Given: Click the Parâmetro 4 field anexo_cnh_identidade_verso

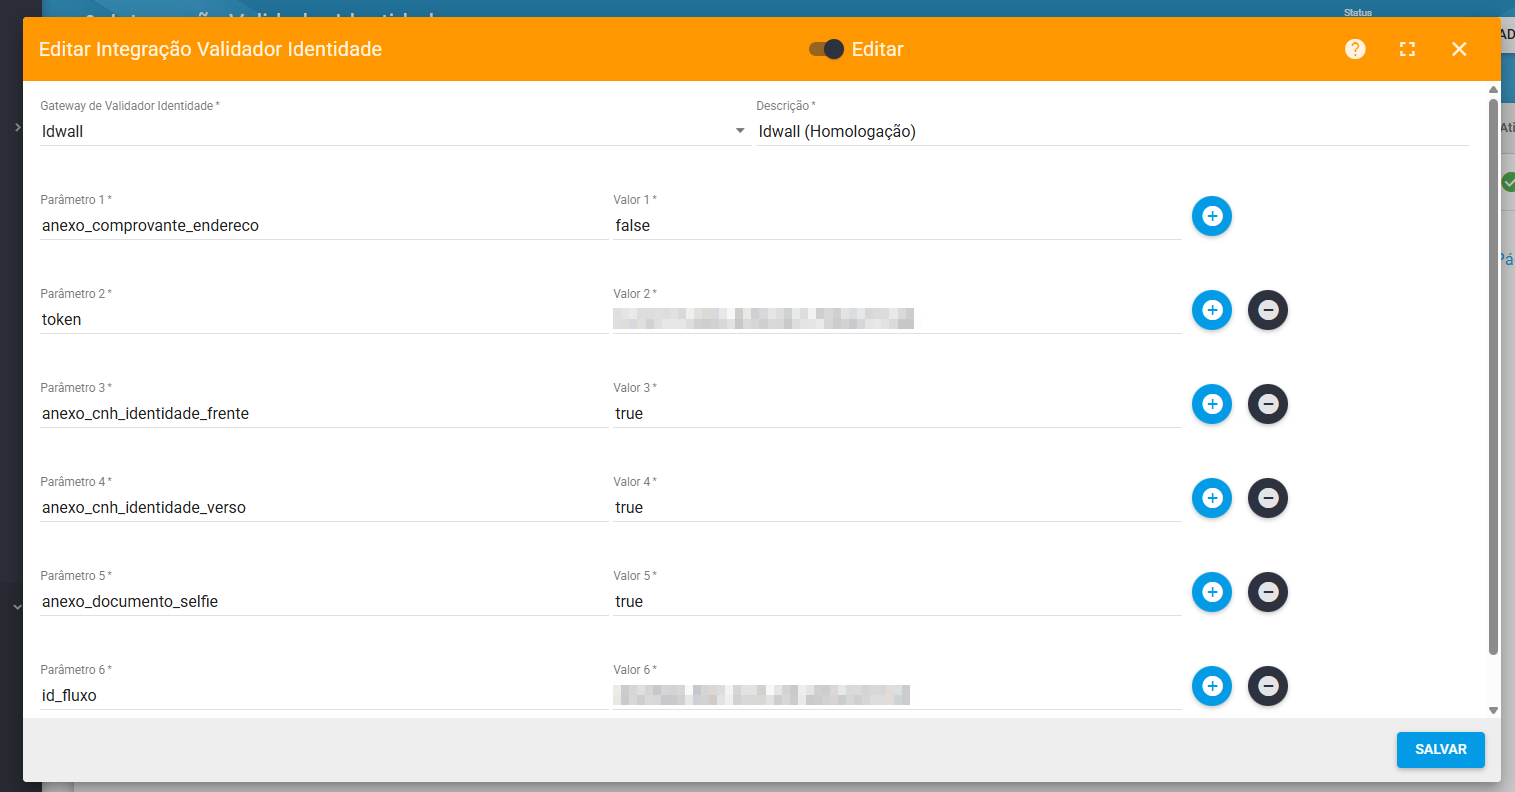Looking at the screenshot, I should [x=324, y=508].
